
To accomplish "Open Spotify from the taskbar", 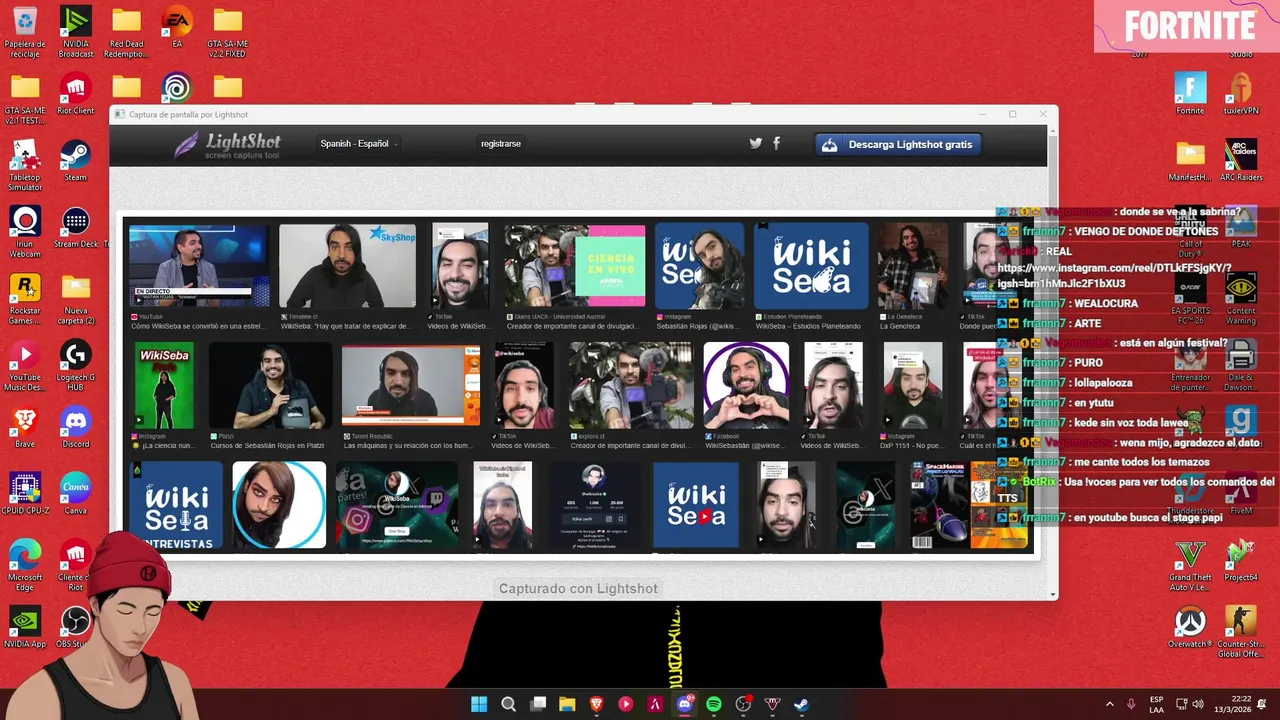I will click(714, 704).
